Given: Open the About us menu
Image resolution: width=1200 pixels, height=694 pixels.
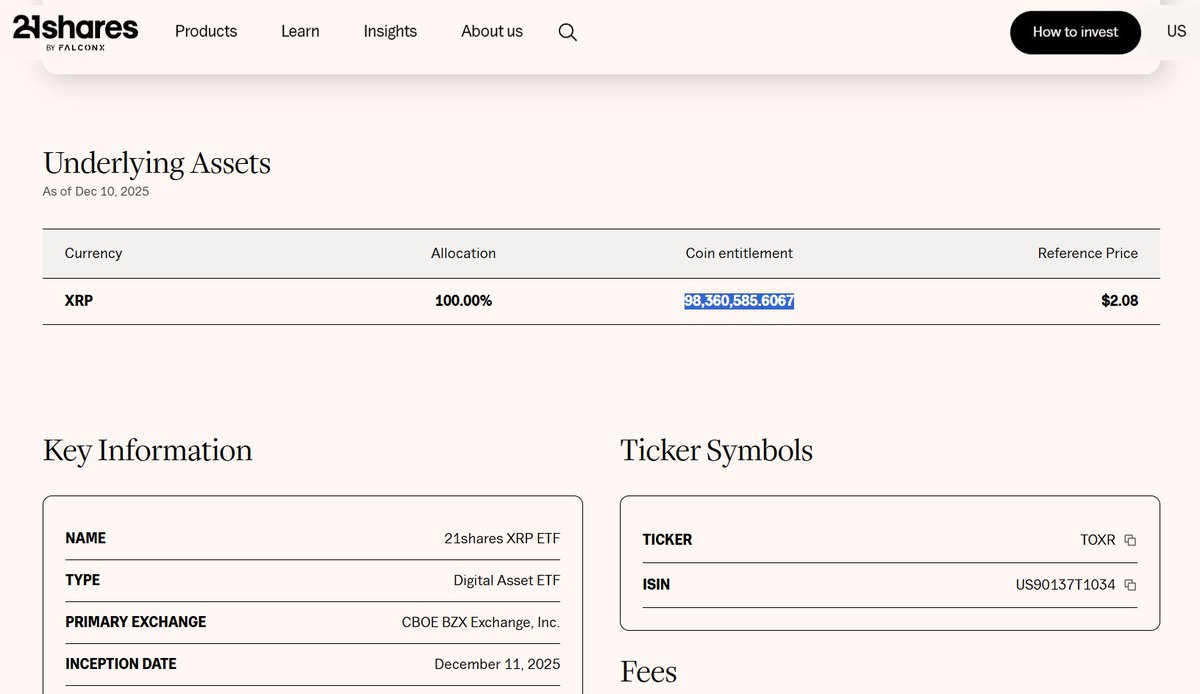Looking at the screenshot, I should tap(492, 31).
